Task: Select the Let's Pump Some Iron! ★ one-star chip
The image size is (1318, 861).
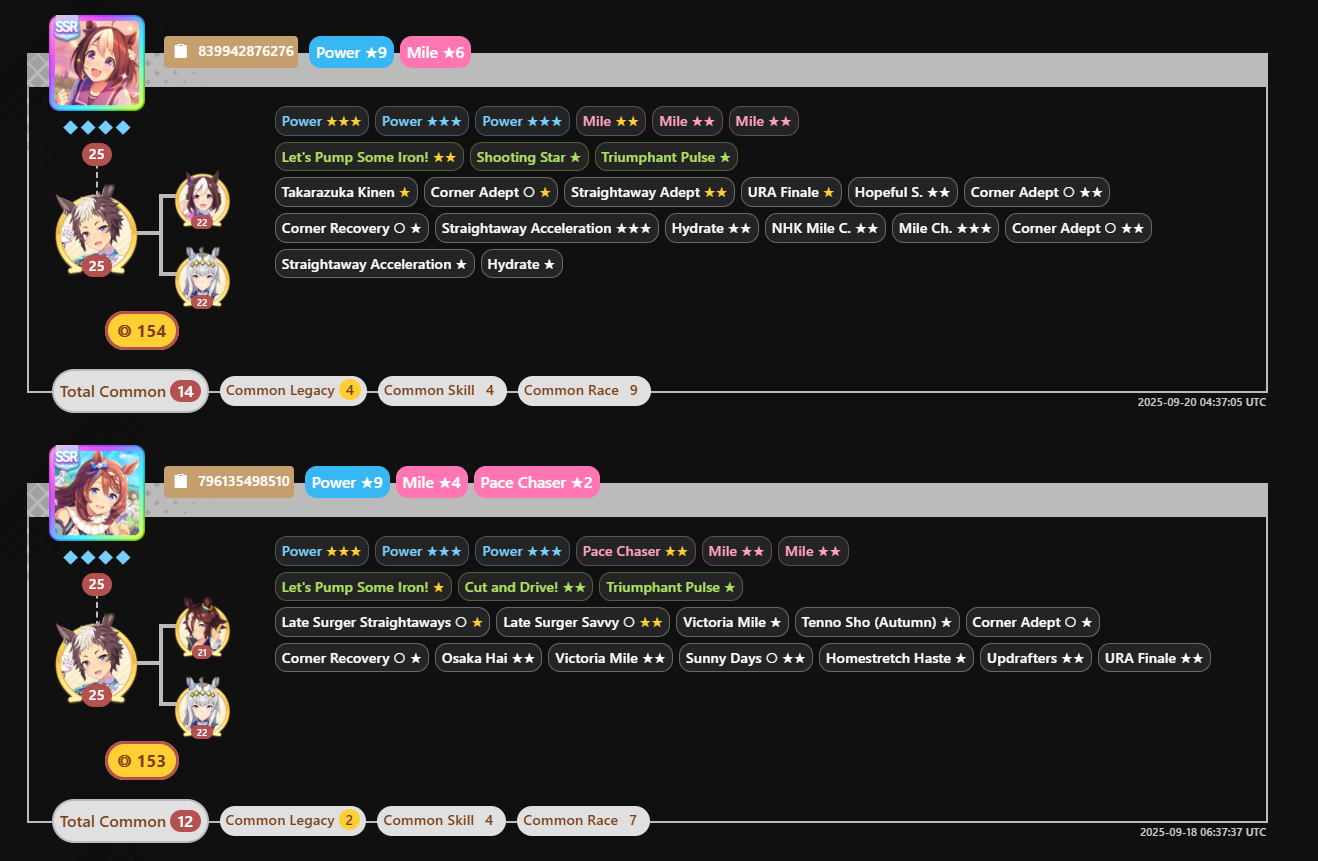Action: (x=363, y=587)
